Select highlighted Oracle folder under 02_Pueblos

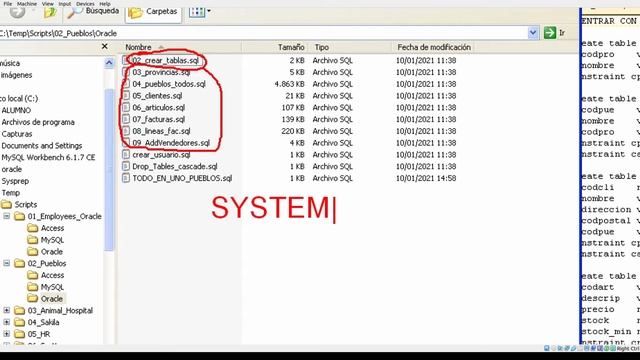pyautogui.click(x=51, y=299)
